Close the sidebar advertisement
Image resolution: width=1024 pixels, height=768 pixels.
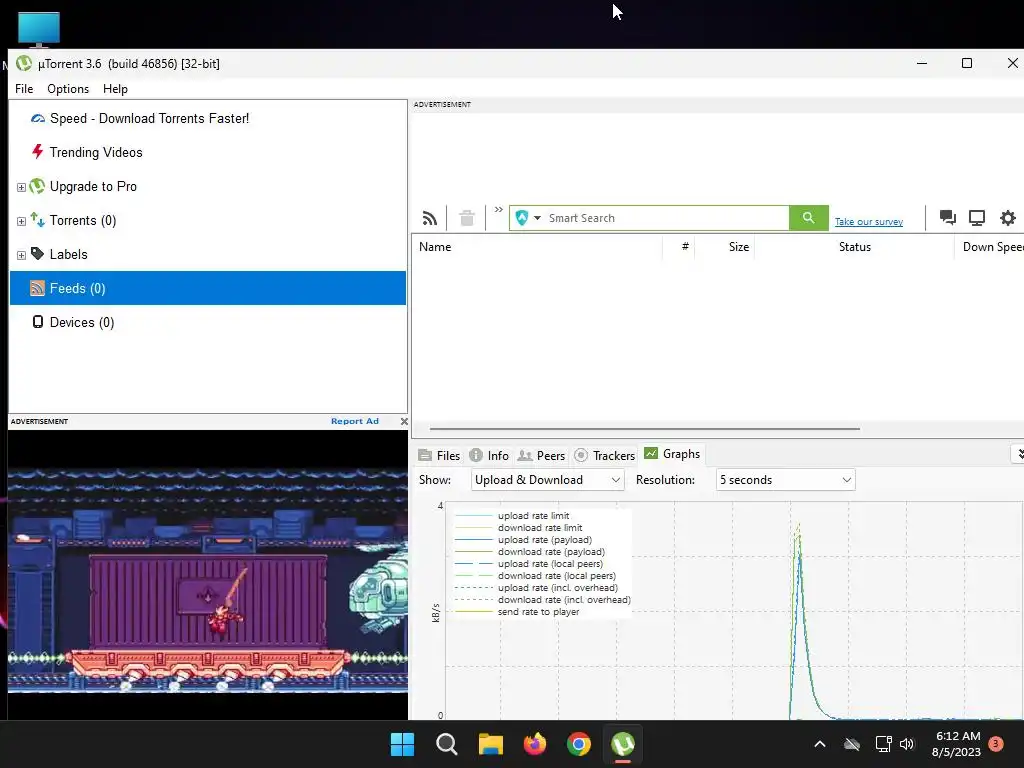click(404, 421)
